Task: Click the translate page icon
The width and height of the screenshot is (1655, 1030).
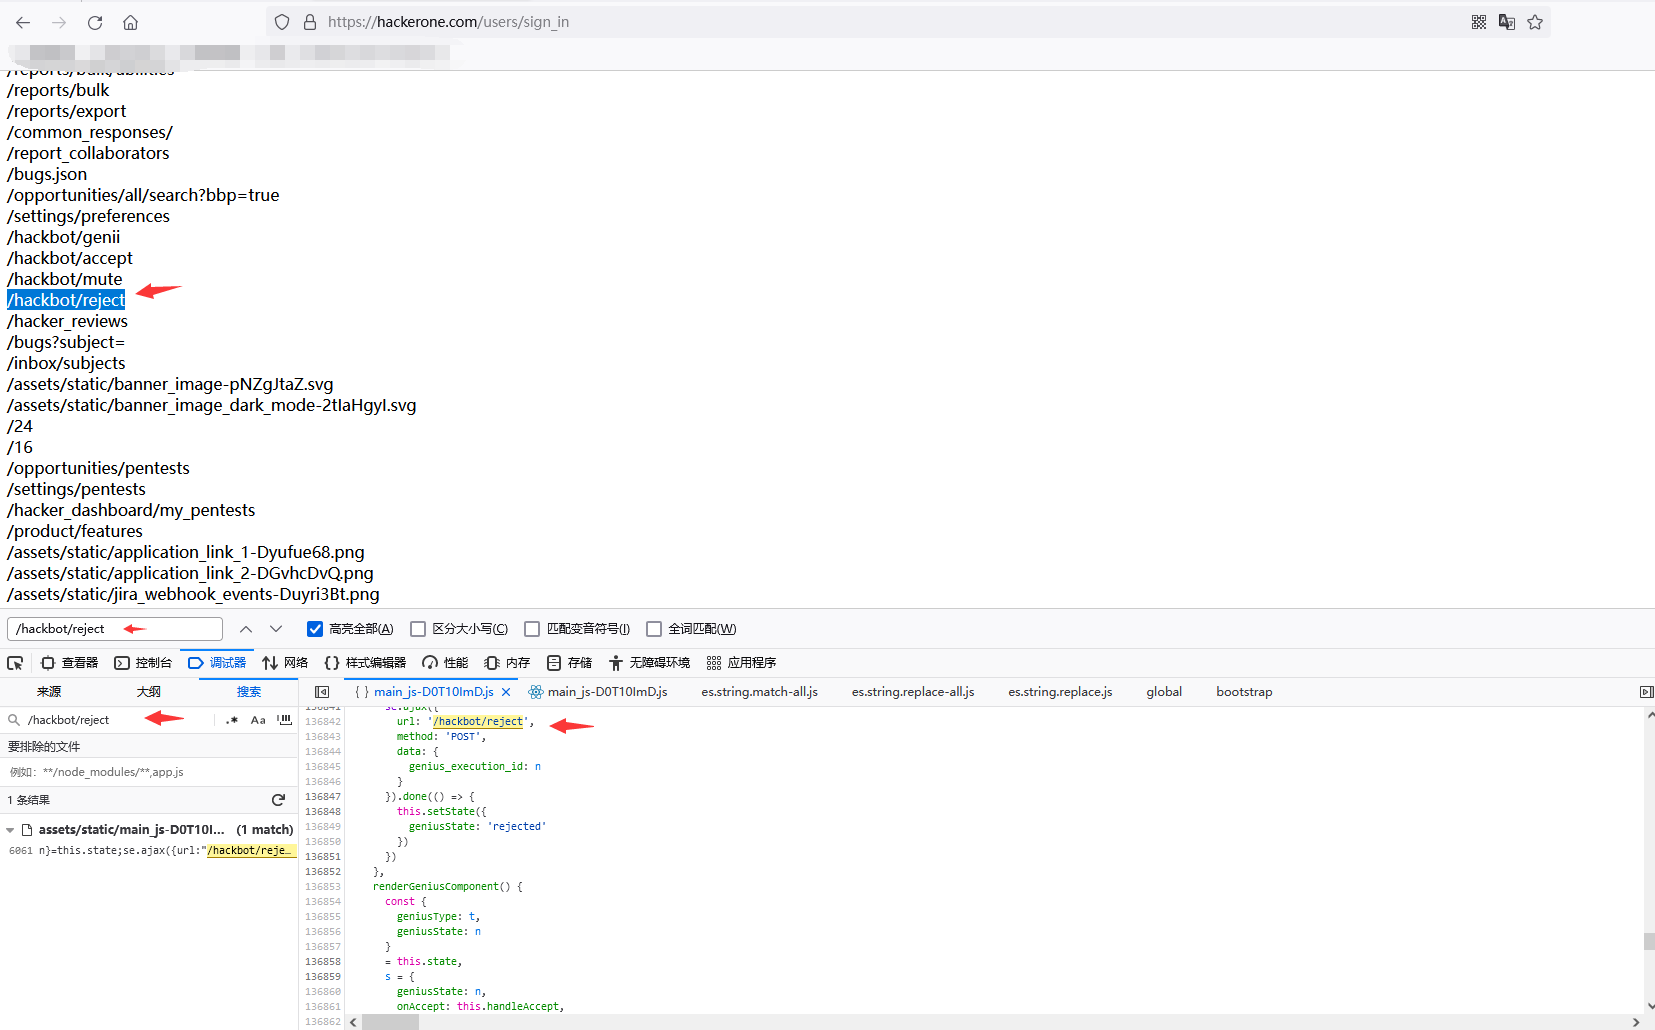Action: pyautogui.click(x=1507, y=22)
